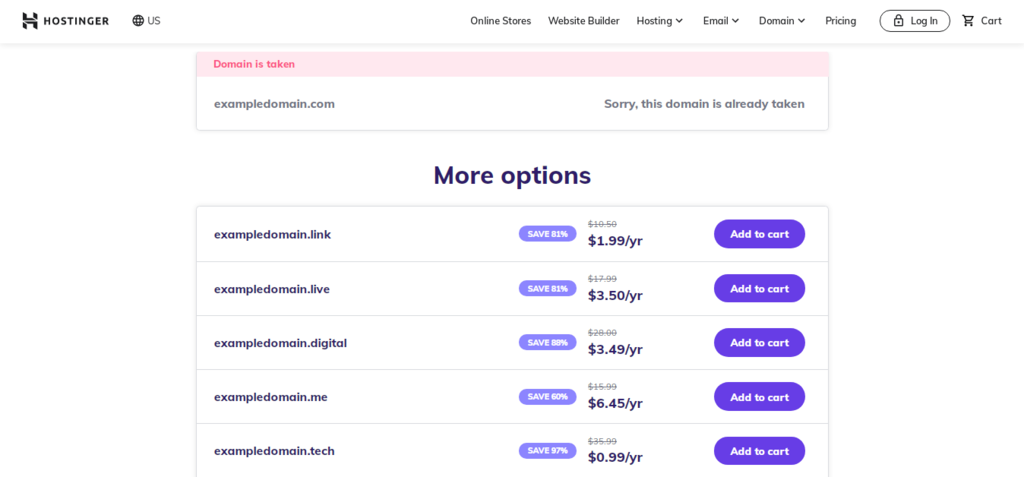Click the shopping cart icon

968,21
